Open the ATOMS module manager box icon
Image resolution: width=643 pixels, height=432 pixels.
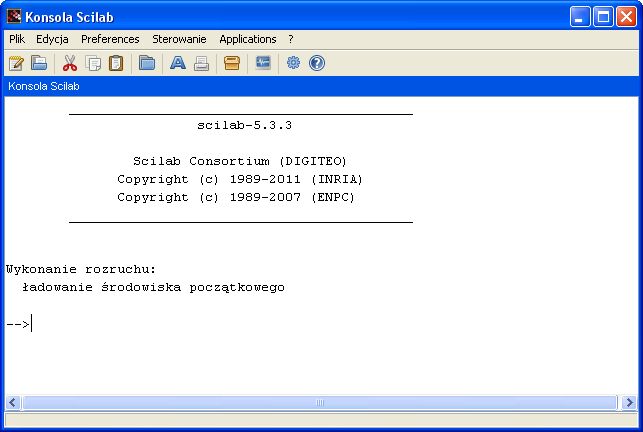click(232, 63)
